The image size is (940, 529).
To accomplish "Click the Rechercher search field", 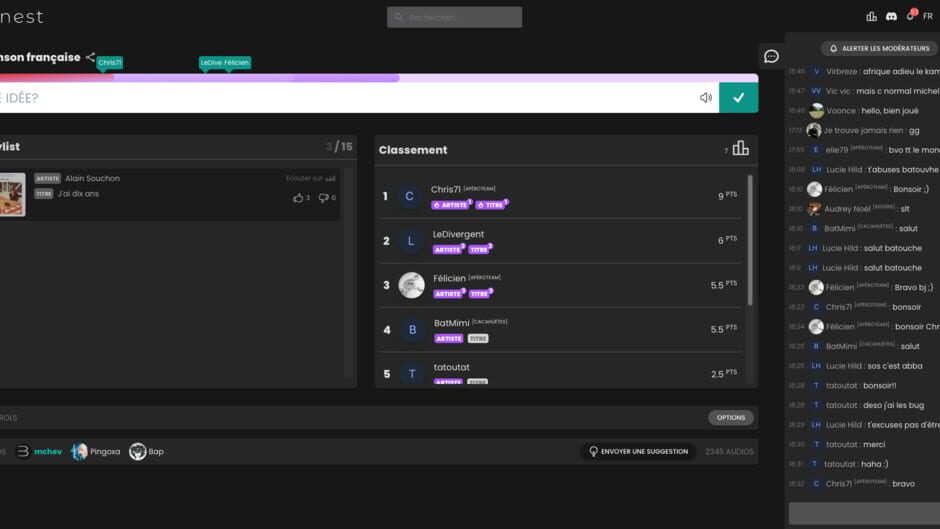I will [454, 17].
